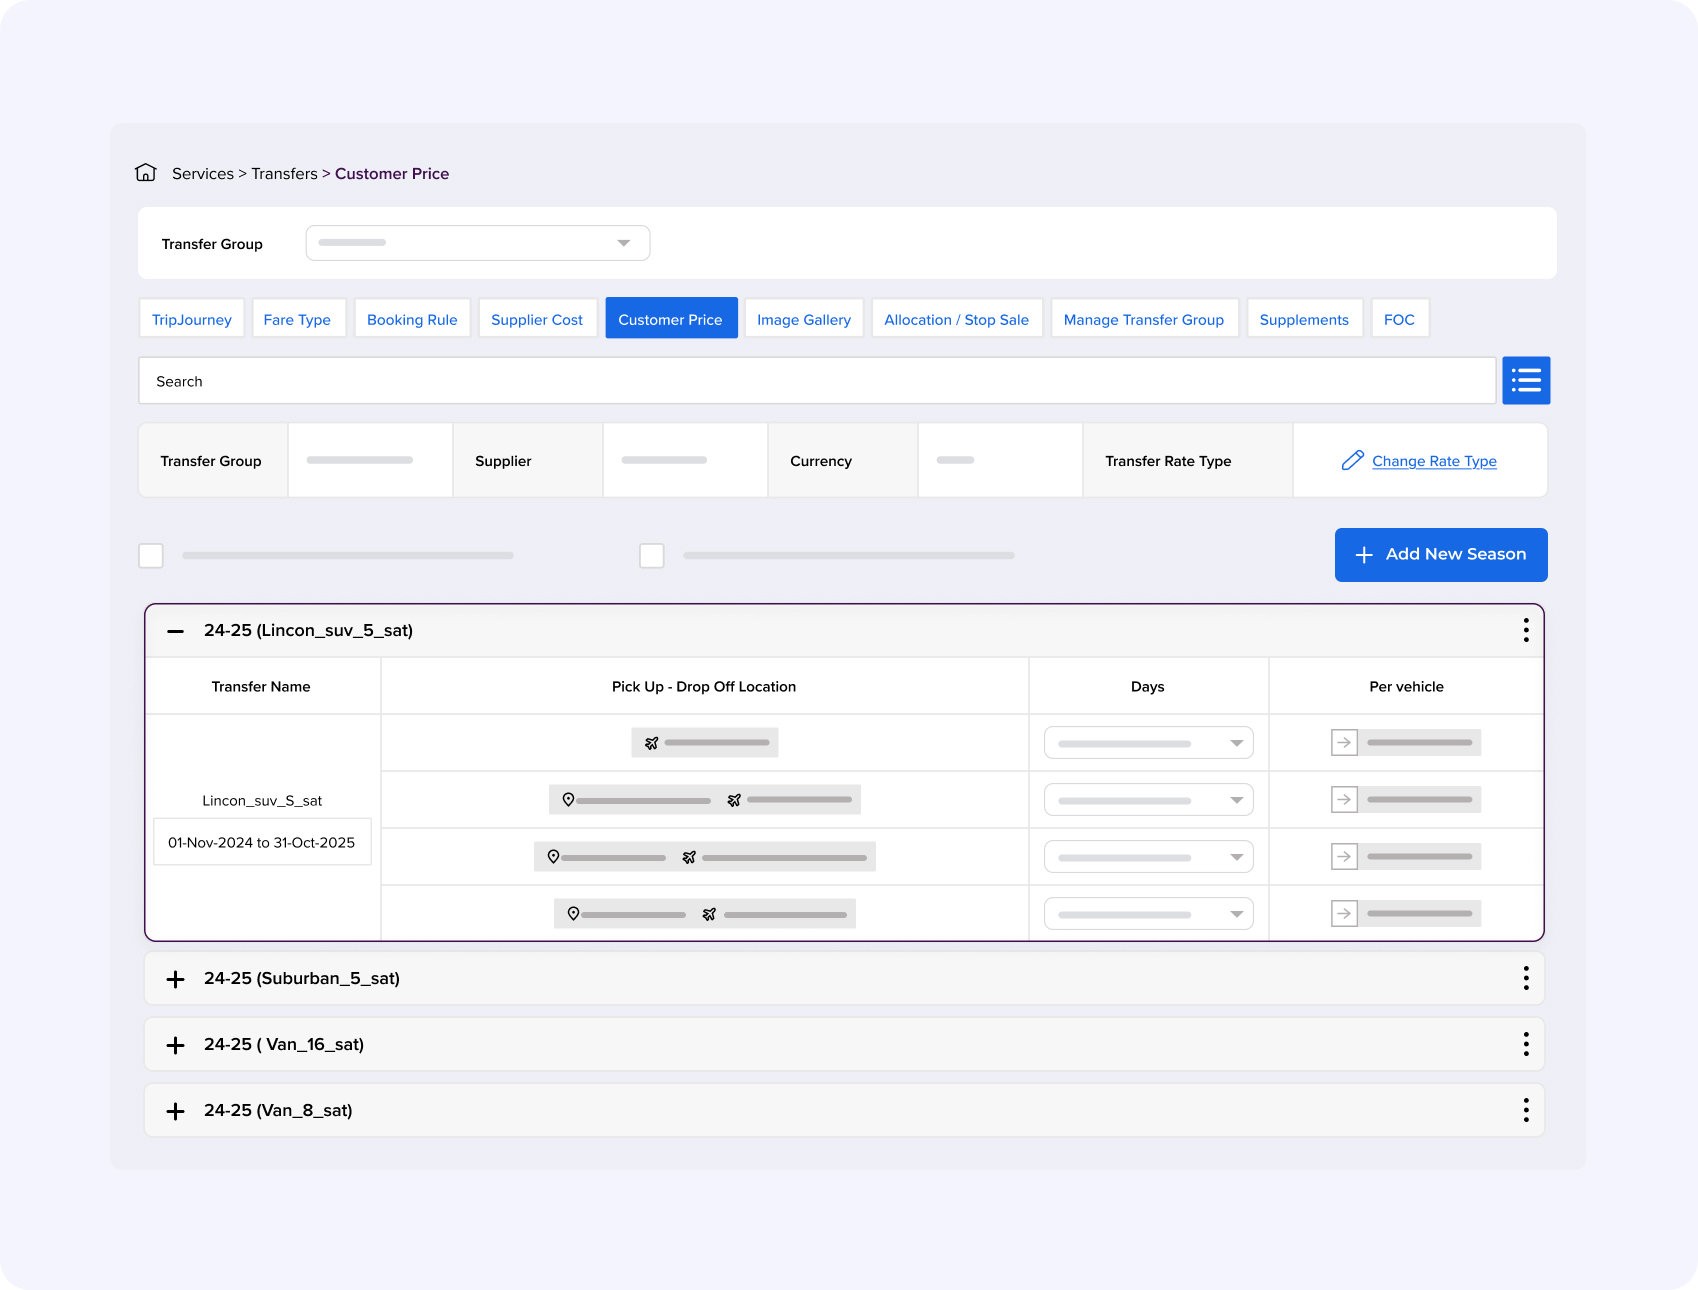Click the Supplier label
This screenshot has height=1290, width=1698.
click(x=503, y=461)
